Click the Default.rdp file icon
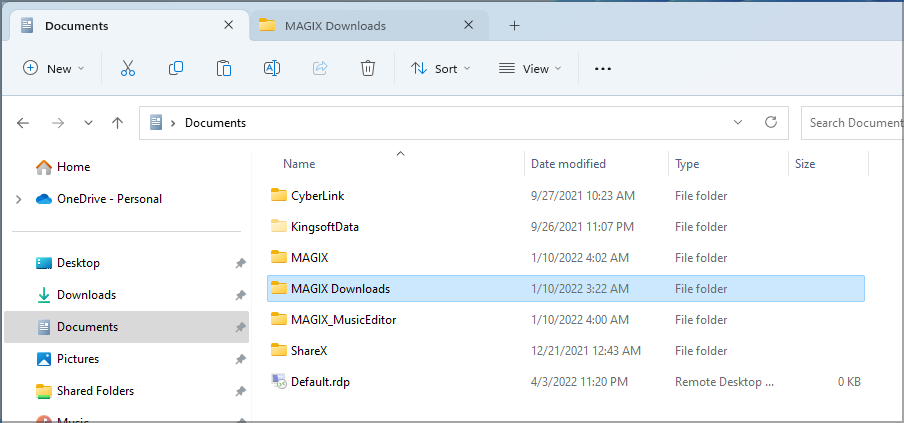 point(279,382)
